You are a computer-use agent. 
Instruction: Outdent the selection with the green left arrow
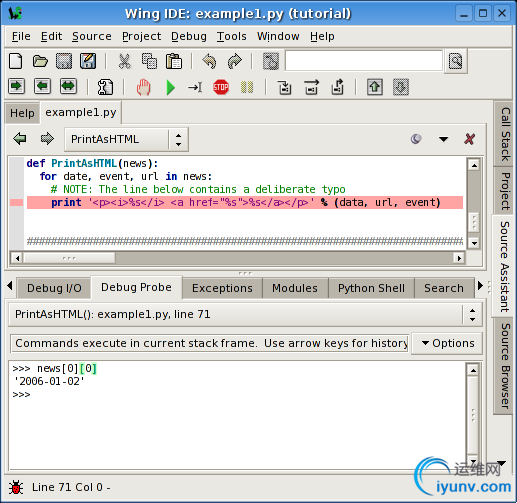pos(42,87)
